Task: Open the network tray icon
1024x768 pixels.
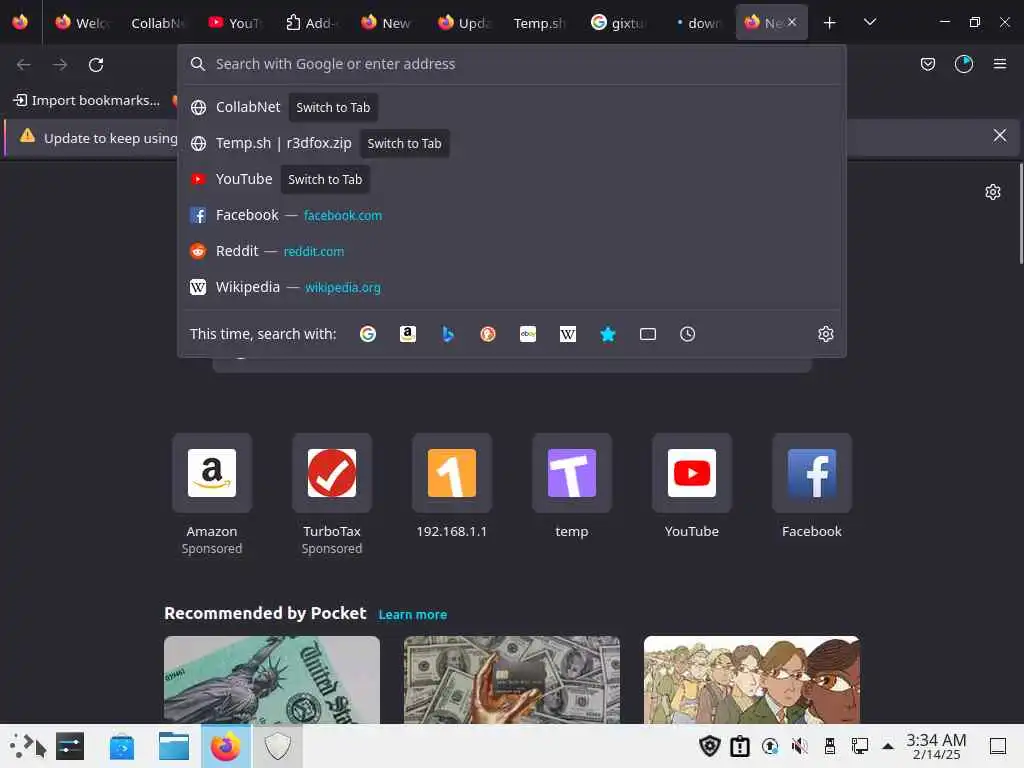Action: tap(859, 746)
